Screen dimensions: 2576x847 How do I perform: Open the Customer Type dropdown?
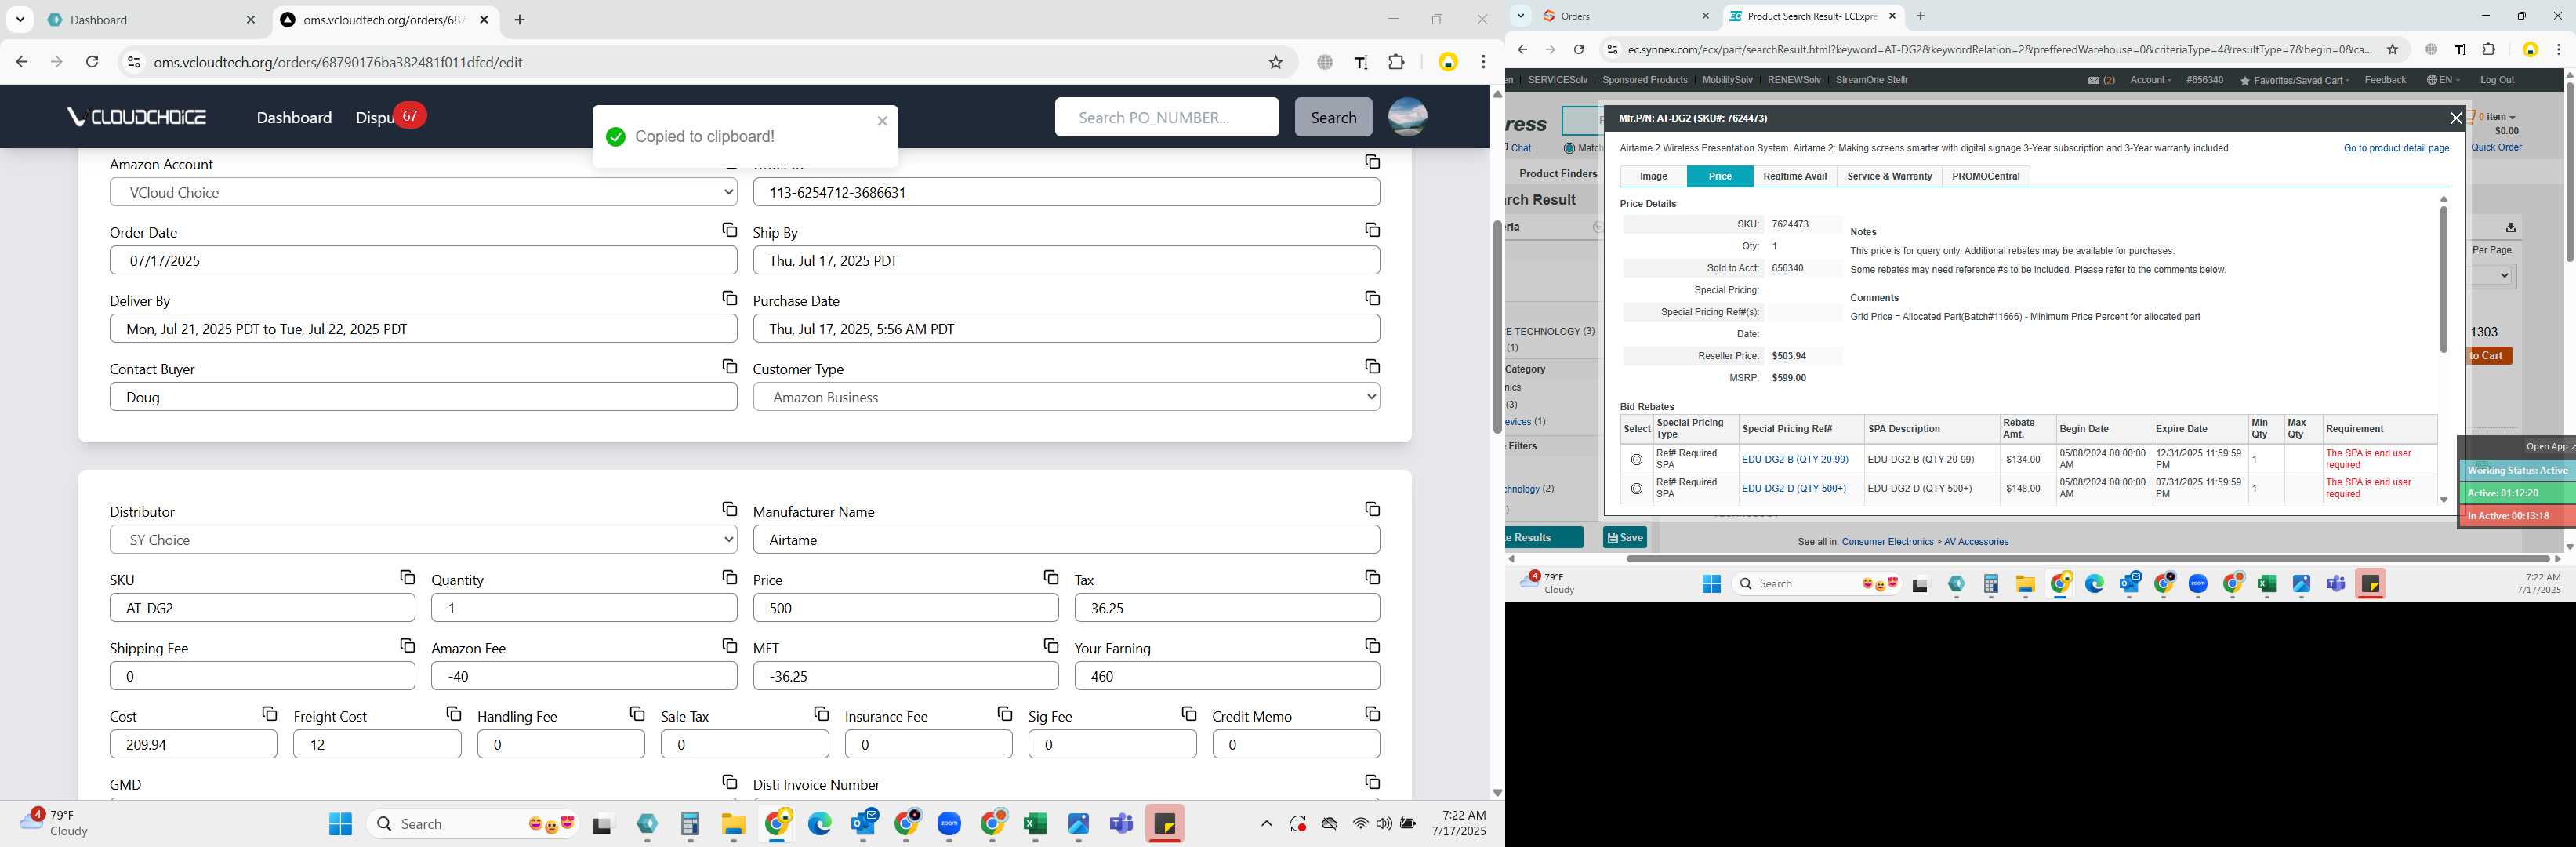1066,397
